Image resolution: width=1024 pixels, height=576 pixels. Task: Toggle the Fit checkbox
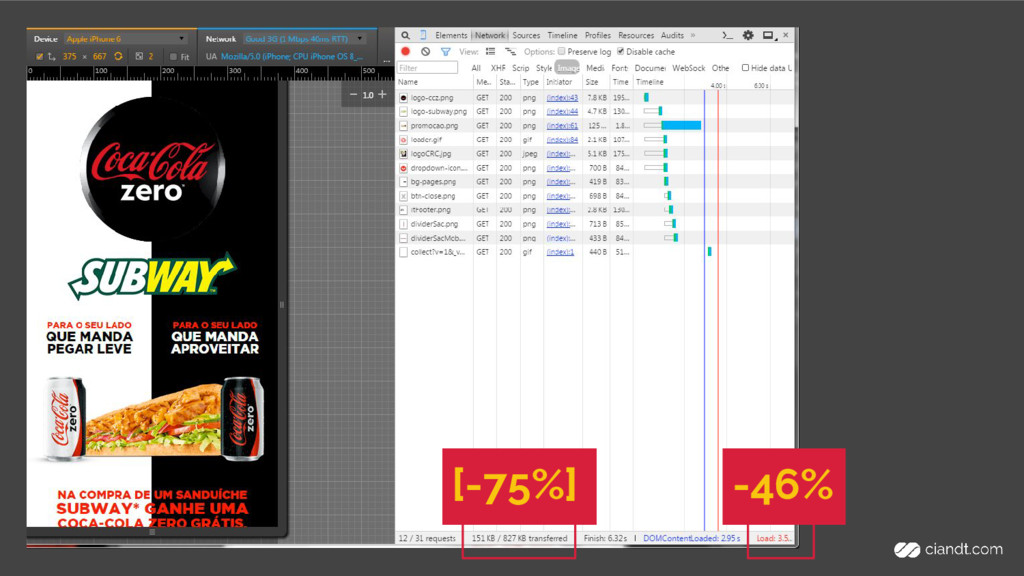point(173,57)
